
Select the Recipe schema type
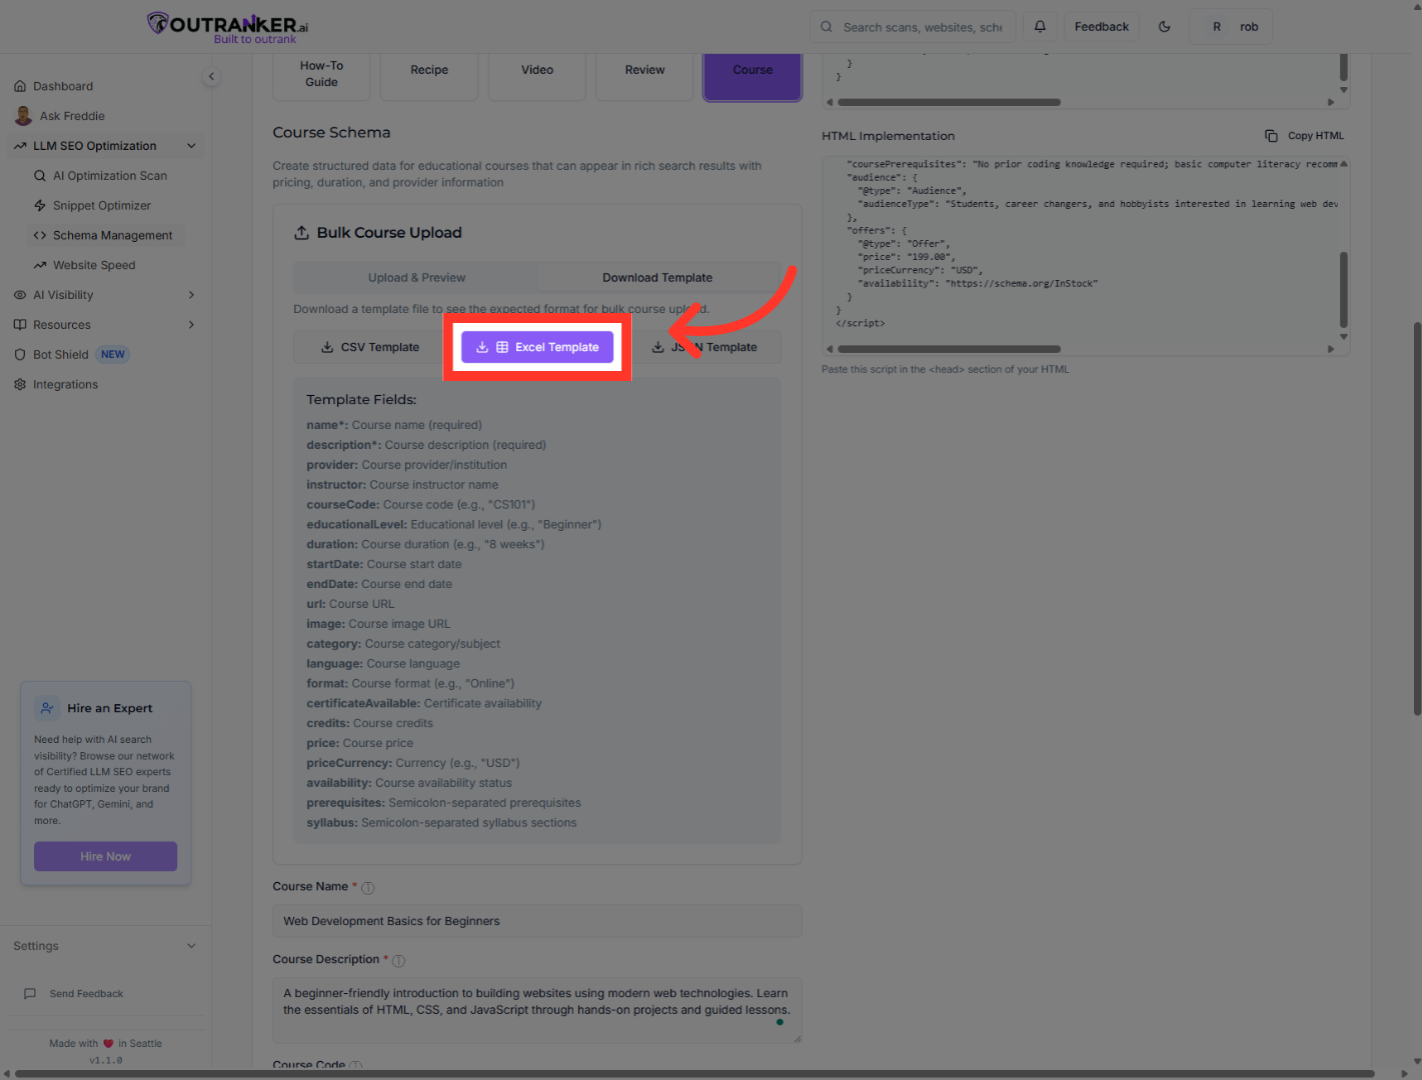(429, 75)
